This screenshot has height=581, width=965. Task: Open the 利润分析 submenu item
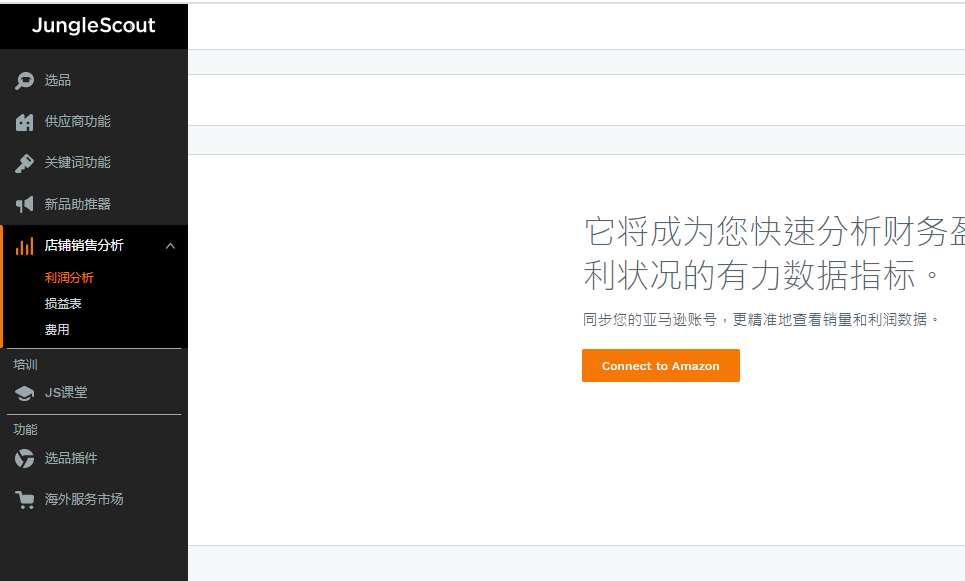click(69, 278)
